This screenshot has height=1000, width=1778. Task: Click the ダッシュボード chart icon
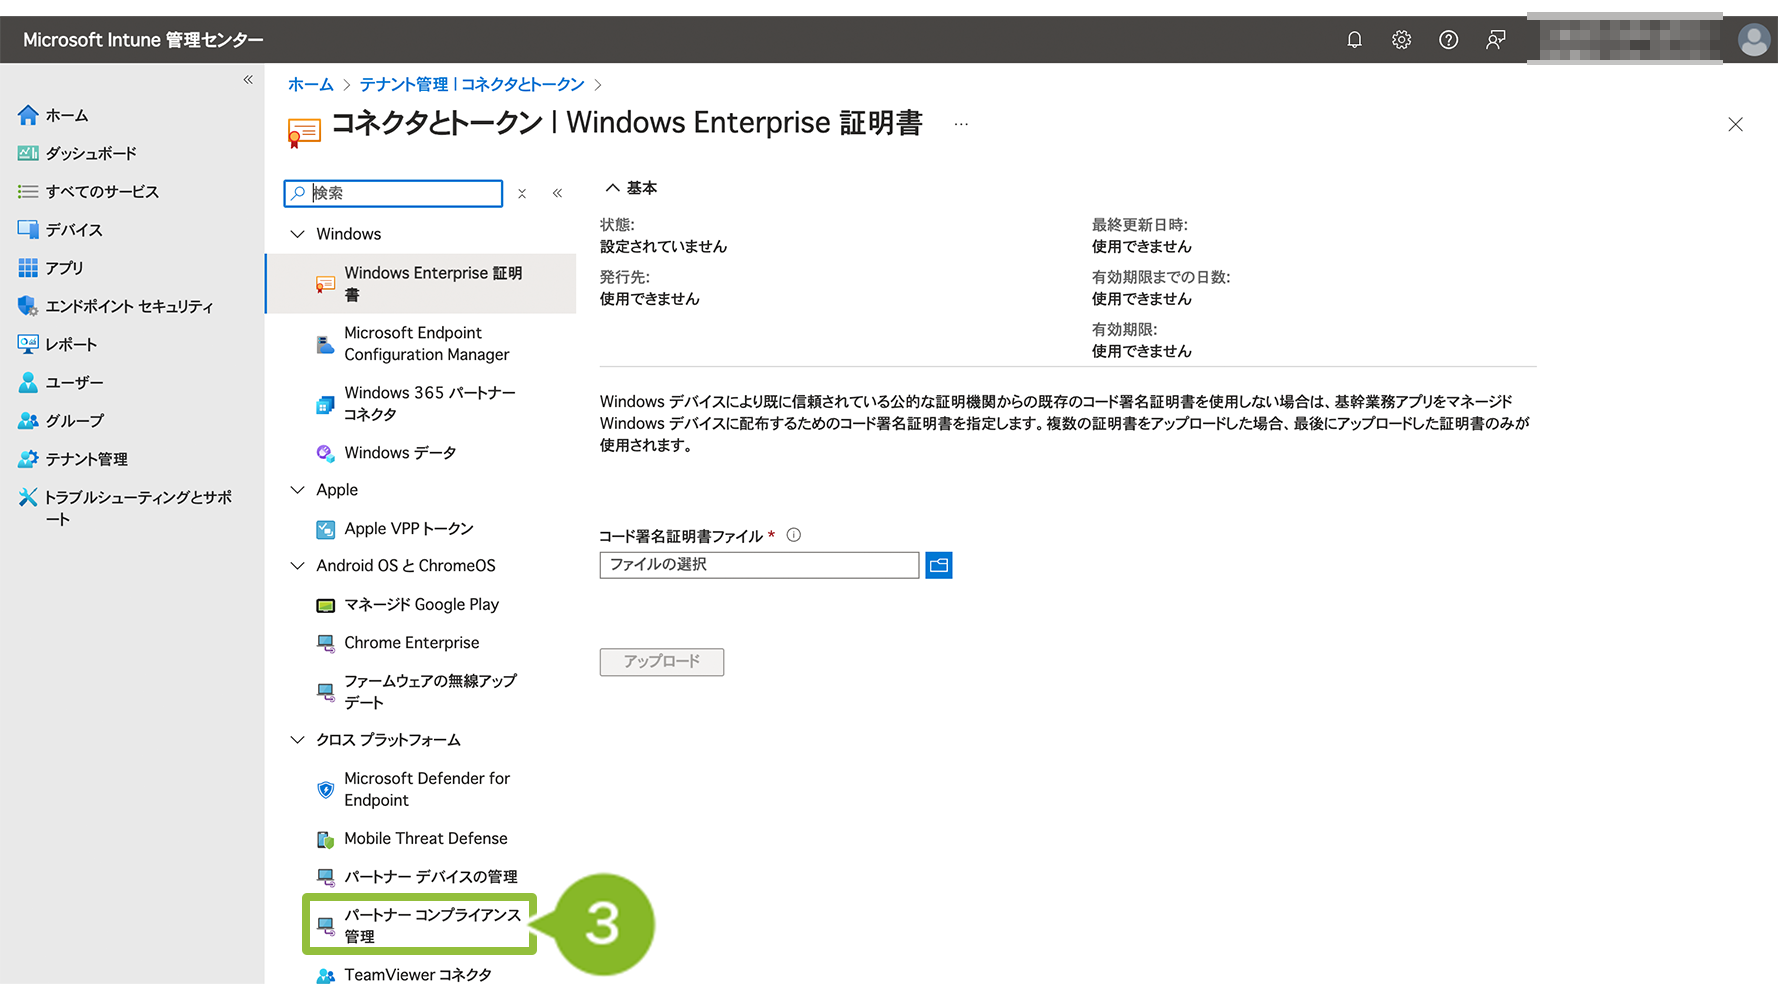click(x=28, y=153)
